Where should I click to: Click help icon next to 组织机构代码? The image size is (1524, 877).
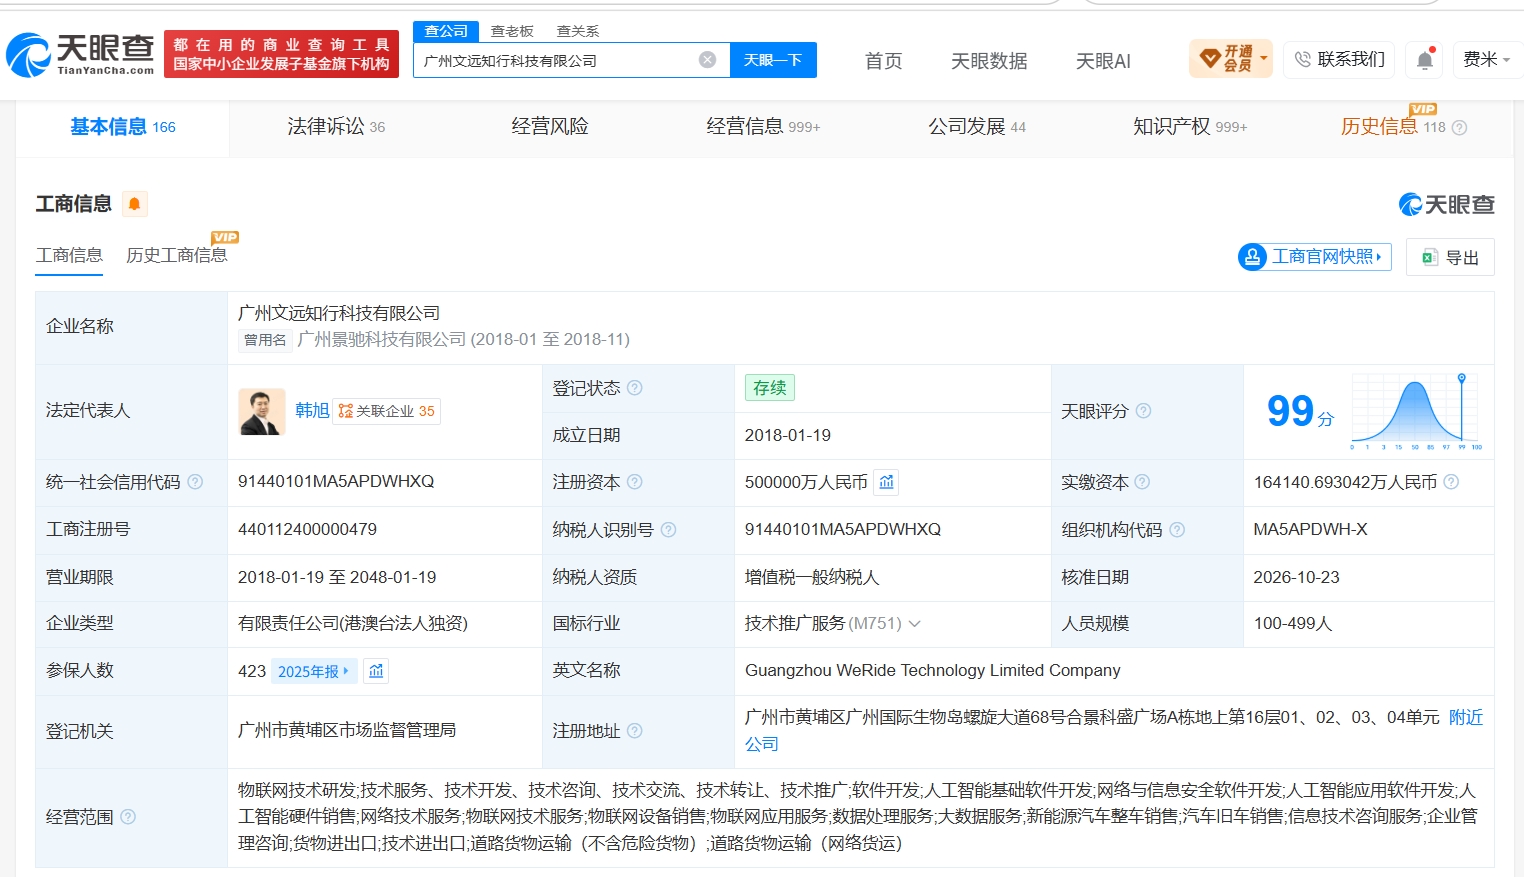[x=1177, y=530]
